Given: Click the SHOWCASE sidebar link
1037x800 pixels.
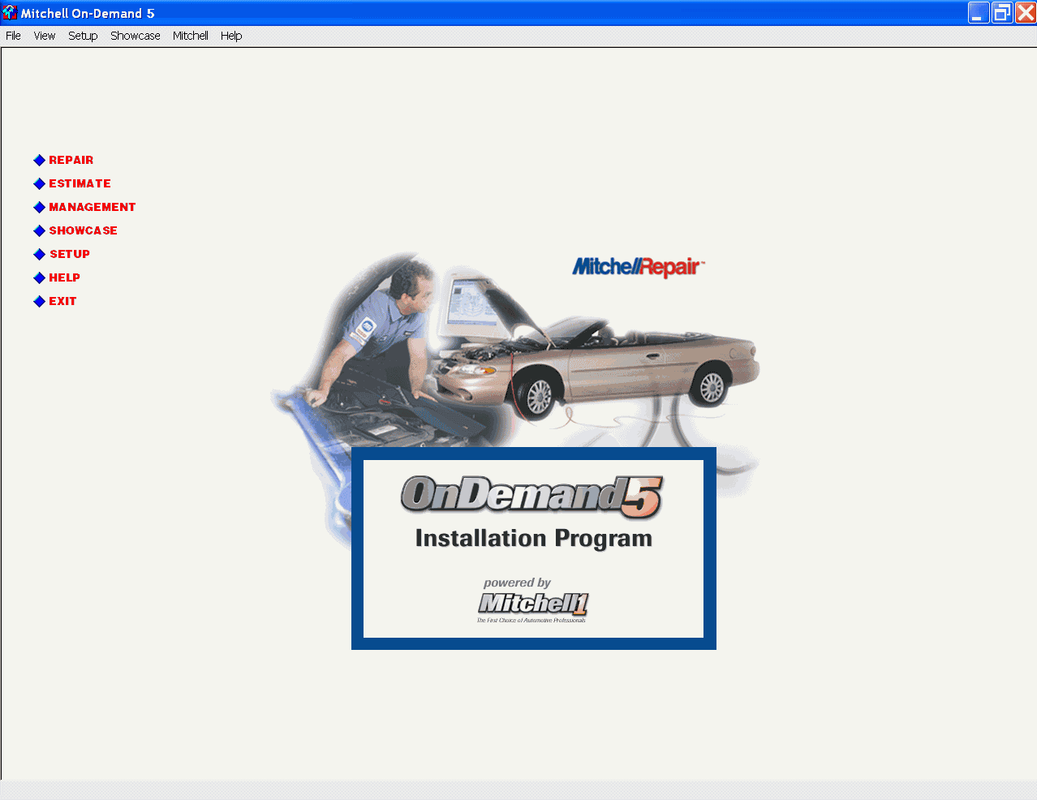Looking at the screenshot, I should click(83, 231).
